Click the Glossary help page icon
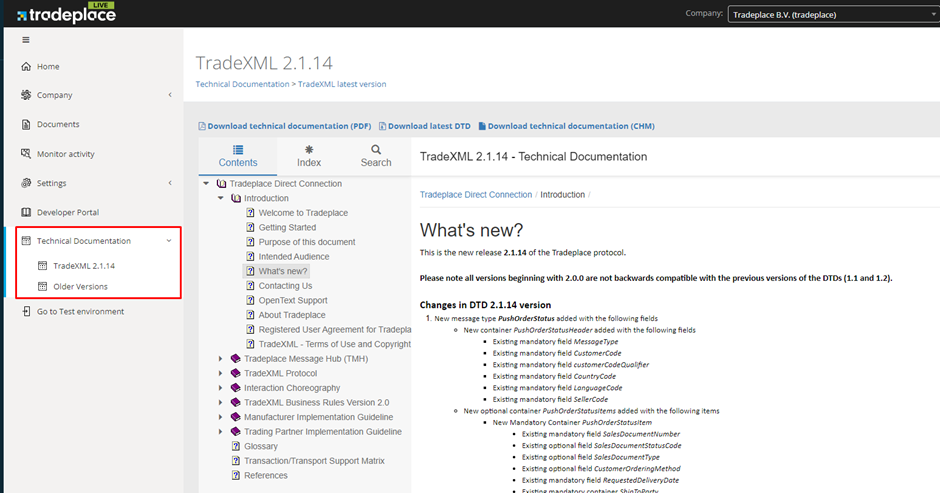 [235, 447]
